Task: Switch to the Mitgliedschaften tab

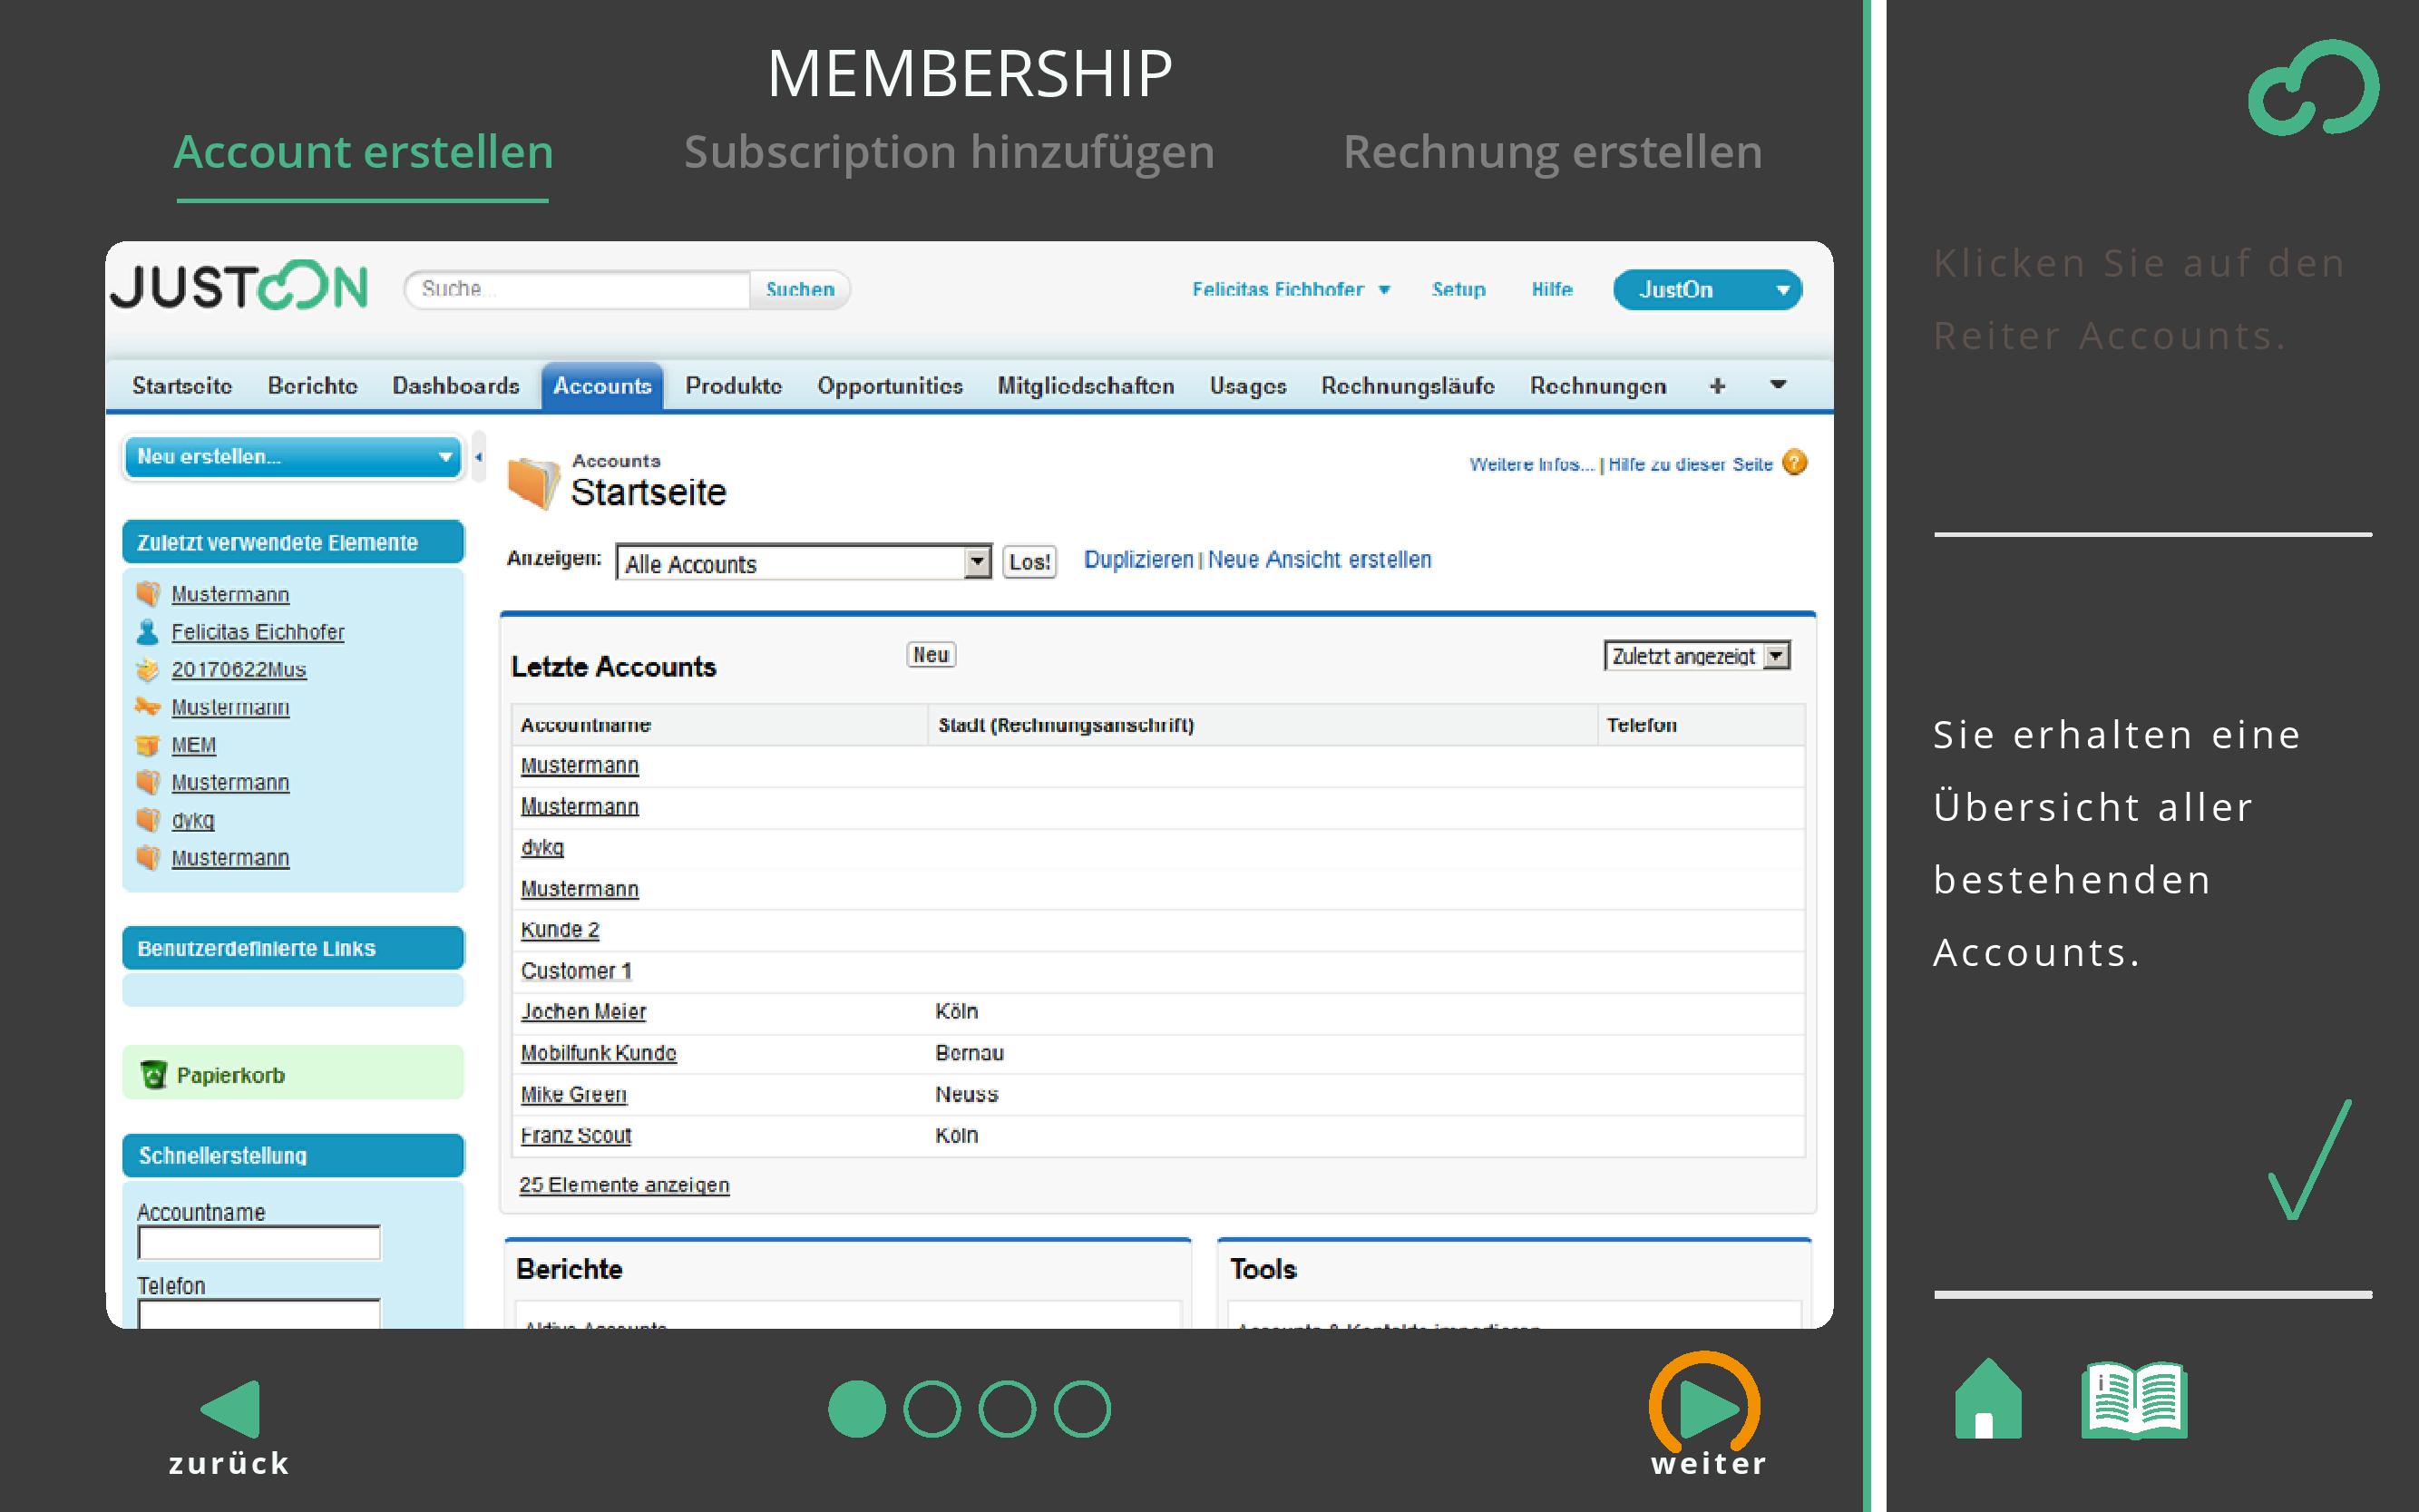Action: coord(1085,386)
